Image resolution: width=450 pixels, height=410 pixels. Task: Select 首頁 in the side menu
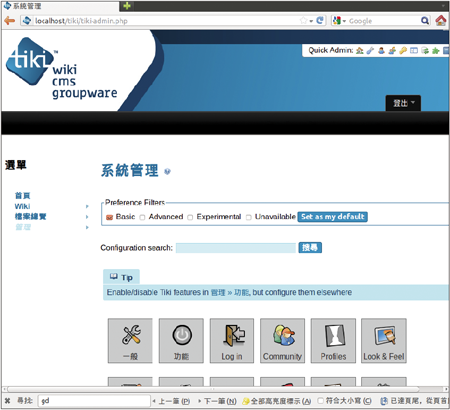coord(23,196)
